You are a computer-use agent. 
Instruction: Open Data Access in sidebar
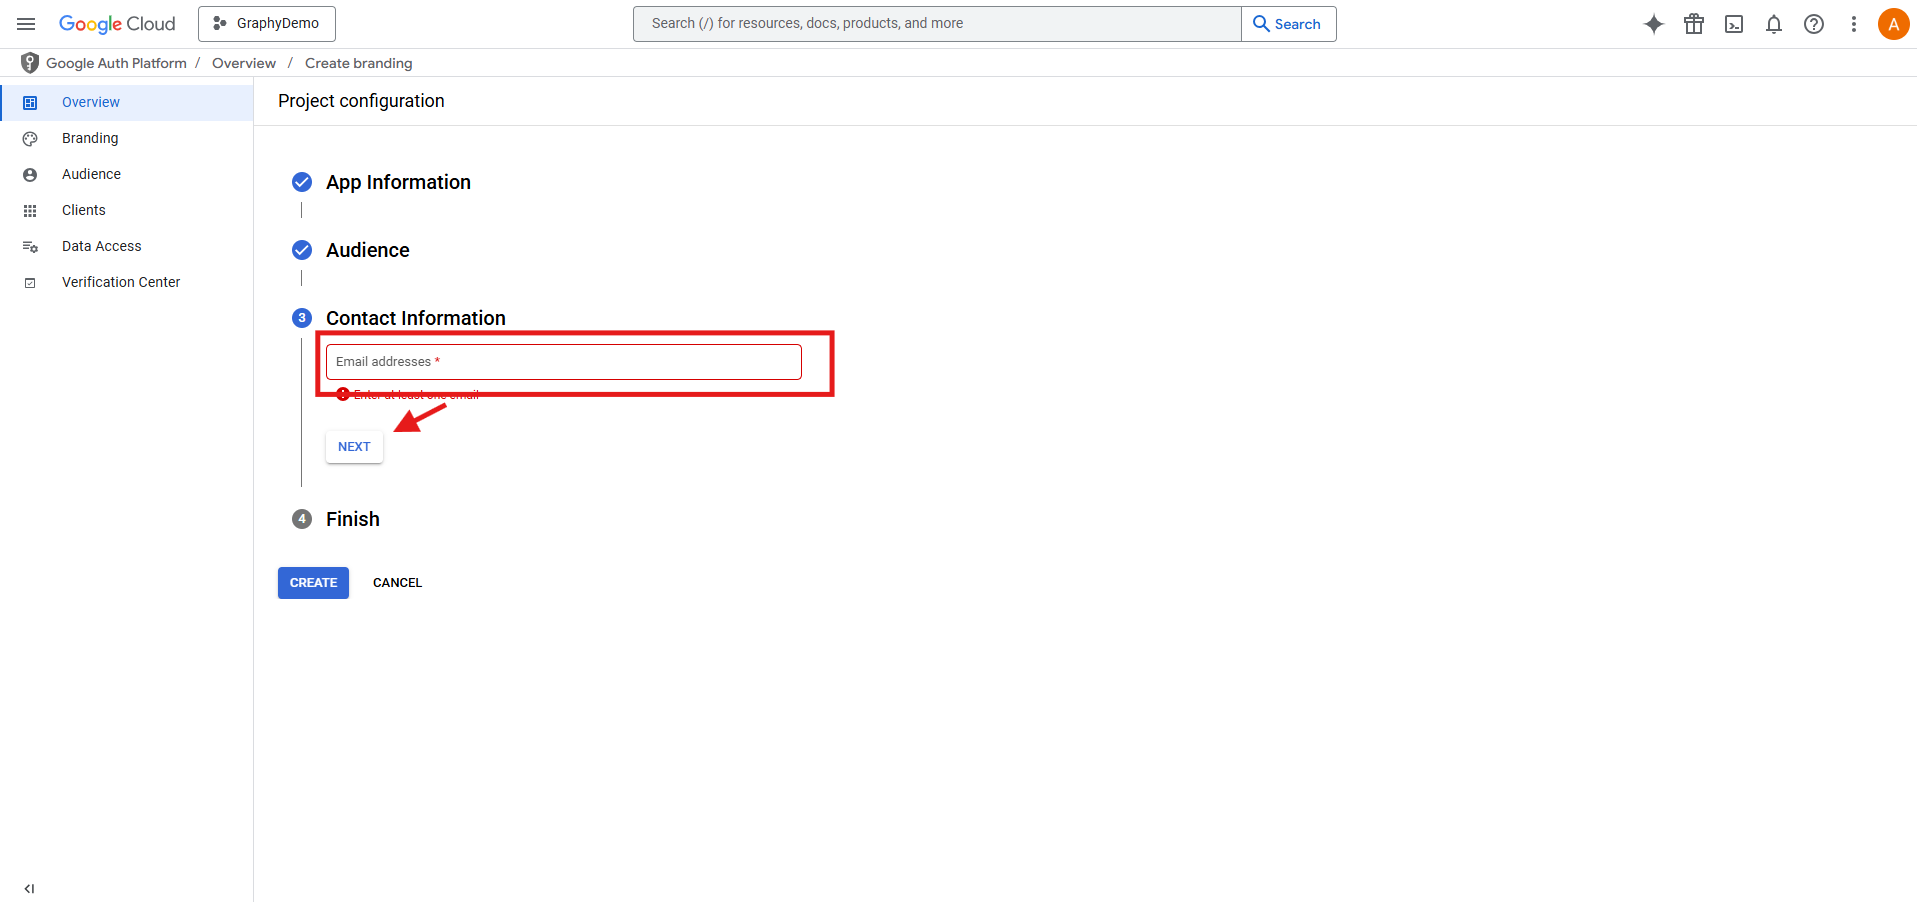pos(101,246)
